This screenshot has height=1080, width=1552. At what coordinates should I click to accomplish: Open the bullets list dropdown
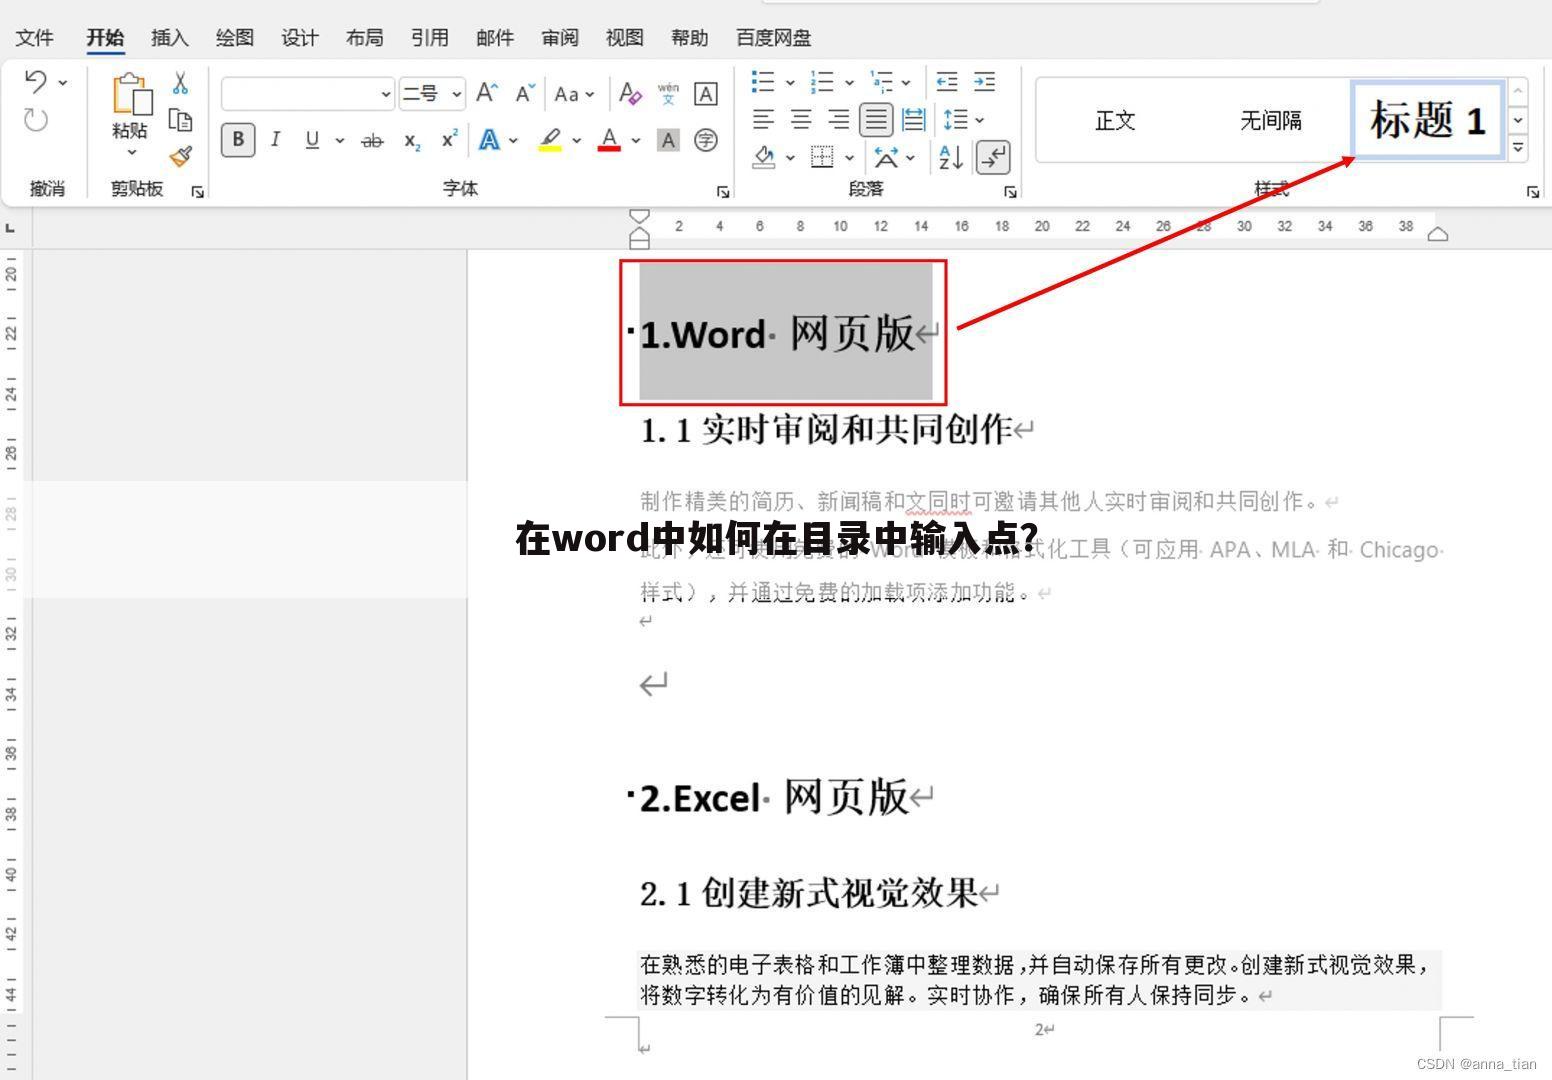pos(789,83)
